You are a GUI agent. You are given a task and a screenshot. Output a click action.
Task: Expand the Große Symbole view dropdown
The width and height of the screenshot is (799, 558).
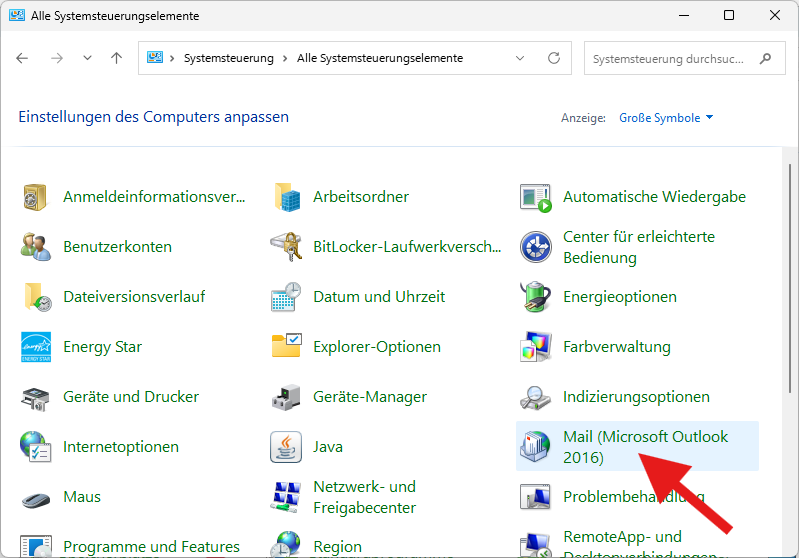click(x=666, y=118)
